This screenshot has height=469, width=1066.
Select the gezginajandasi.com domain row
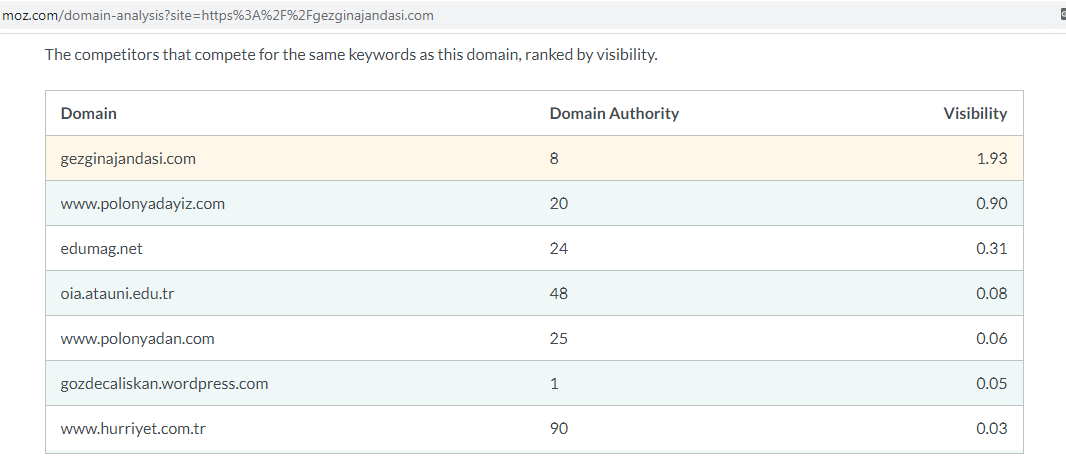pos(534,158)
